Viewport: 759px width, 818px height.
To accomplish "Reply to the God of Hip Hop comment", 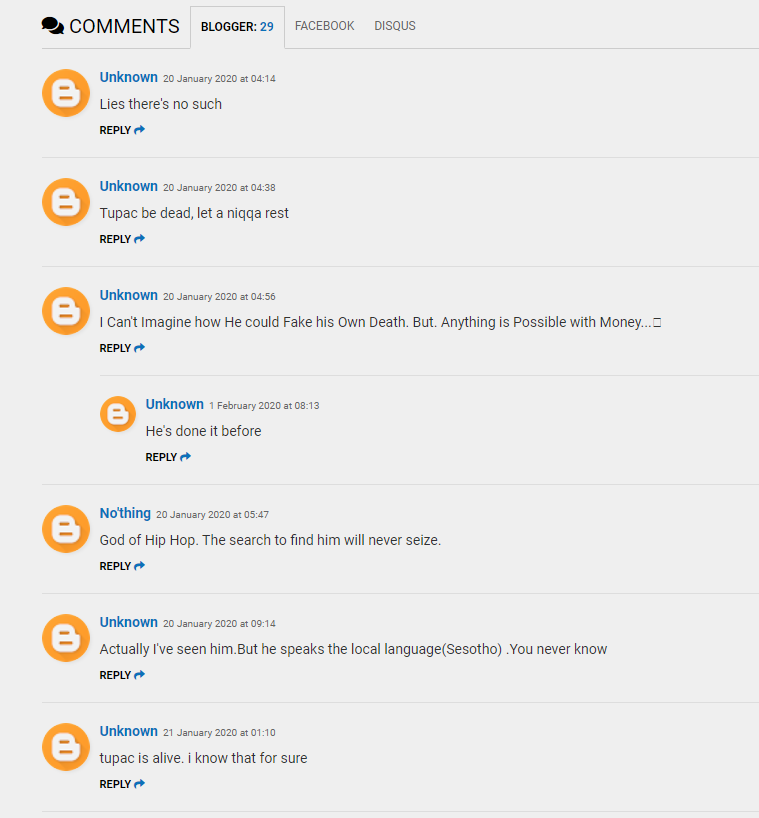I will (x=122, y=566).
